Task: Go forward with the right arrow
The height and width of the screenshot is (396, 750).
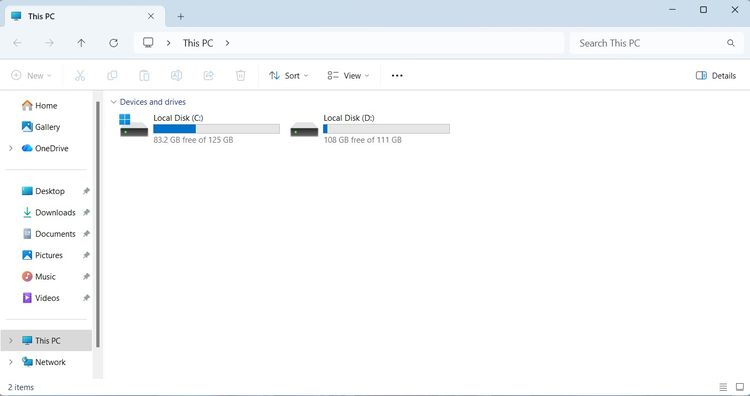Action: point(49,43)
